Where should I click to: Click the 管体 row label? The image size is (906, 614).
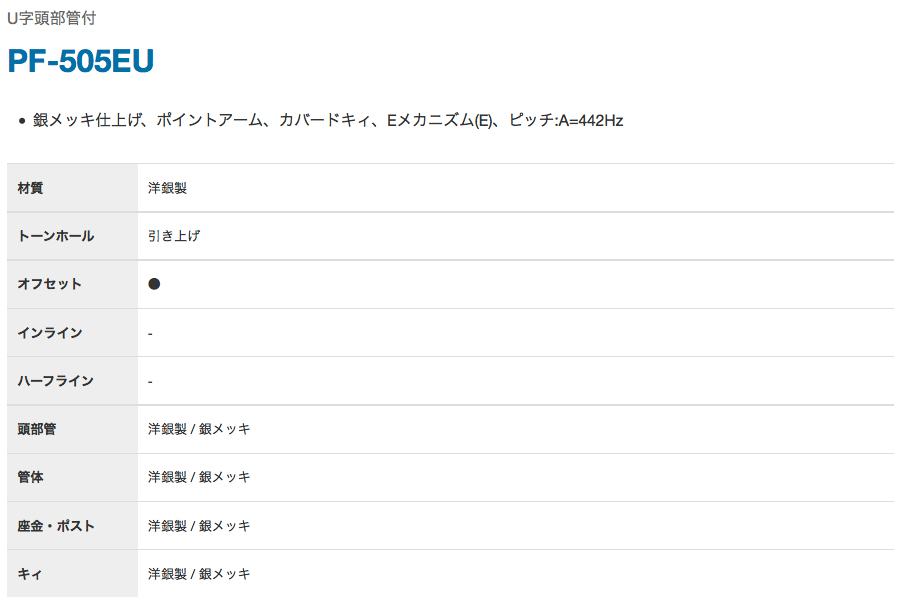tap(31, 477)
